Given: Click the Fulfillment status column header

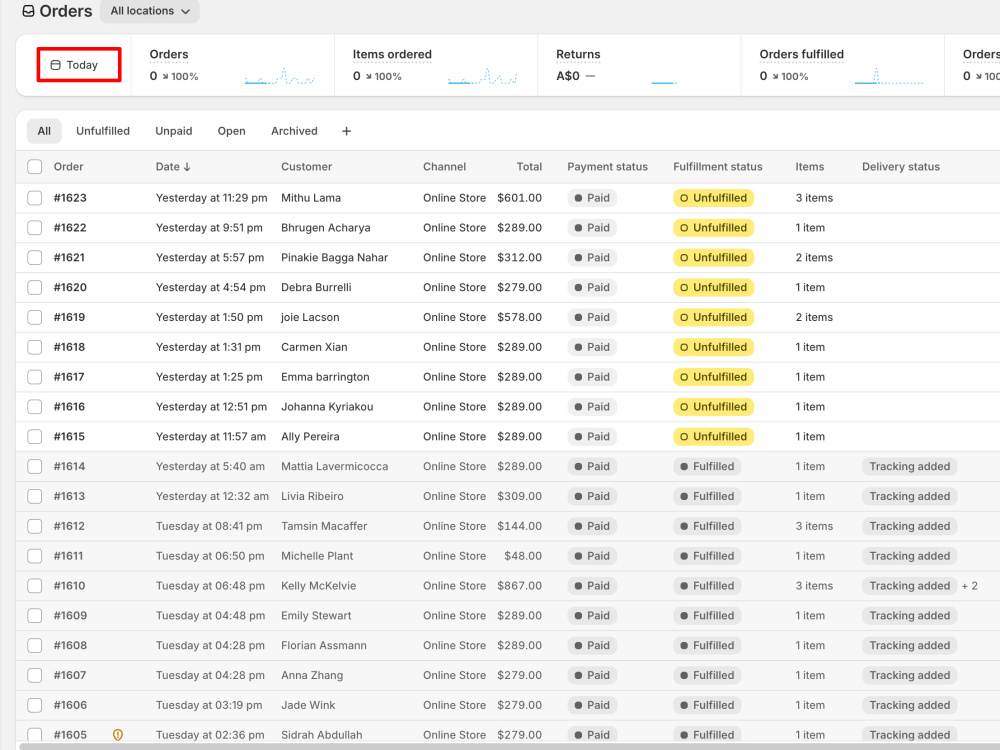Looking at the screenshot, I should pyautogui.click(x=717, y=166).
